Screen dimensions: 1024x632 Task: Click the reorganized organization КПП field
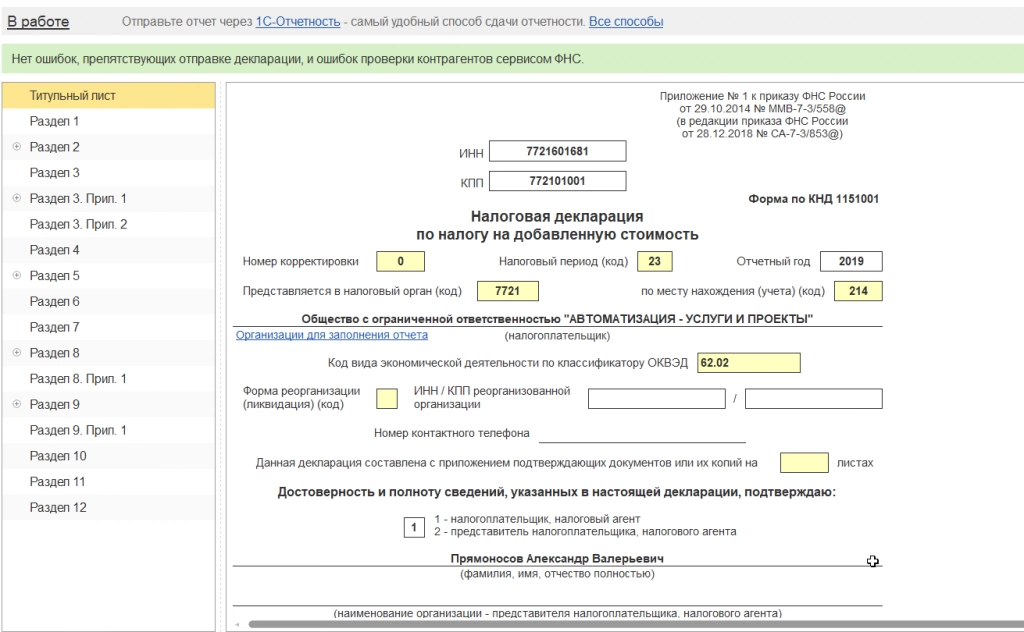(x=814, y=398)
